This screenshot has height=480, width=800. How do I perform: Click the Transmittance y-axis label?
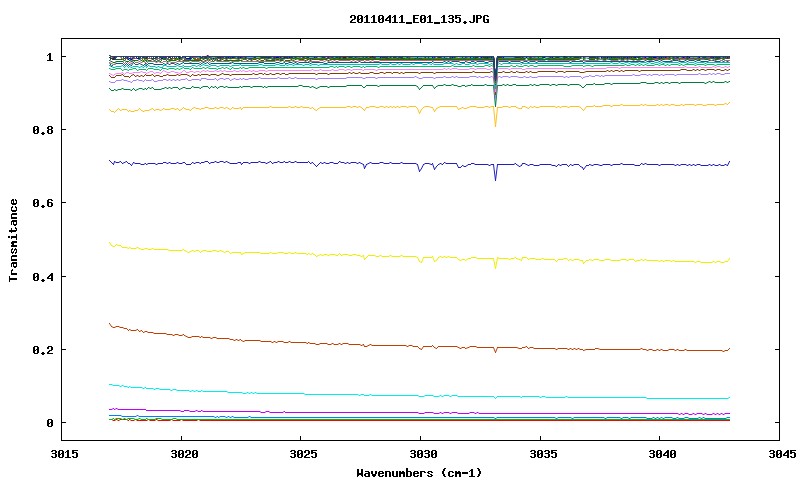(x=13, y=240)
